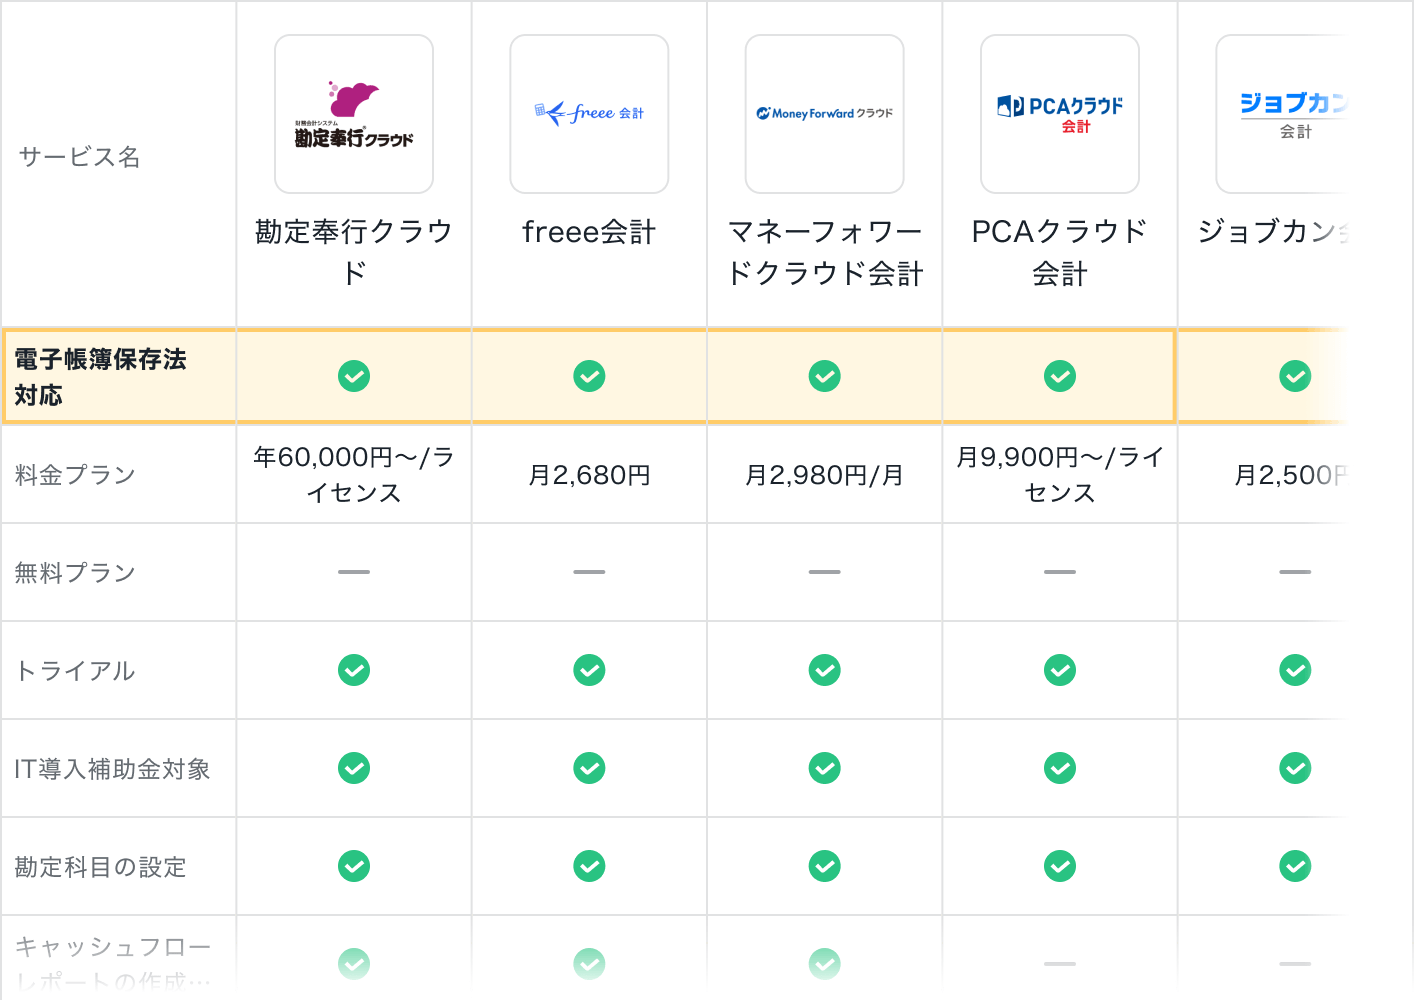Click 勘定奉行クラウド 無料プラン dash icon

(354, 572)
